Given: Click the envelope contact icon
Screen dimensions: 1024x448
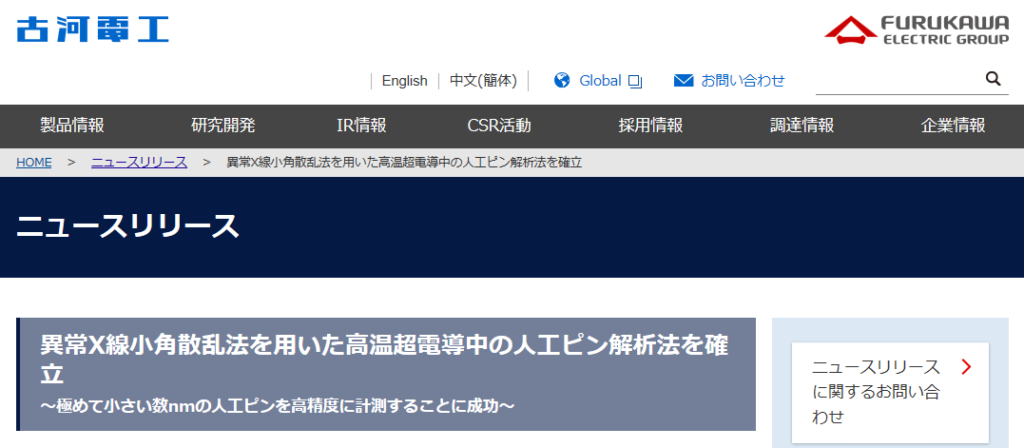Looking at the screenshot, I should [x=683, y=80].
